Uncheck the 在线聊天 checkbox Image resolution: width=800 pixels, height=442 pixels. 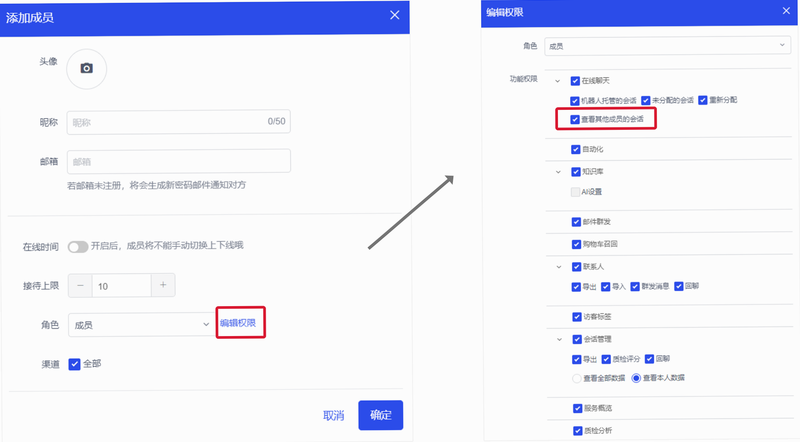point(575,81)
